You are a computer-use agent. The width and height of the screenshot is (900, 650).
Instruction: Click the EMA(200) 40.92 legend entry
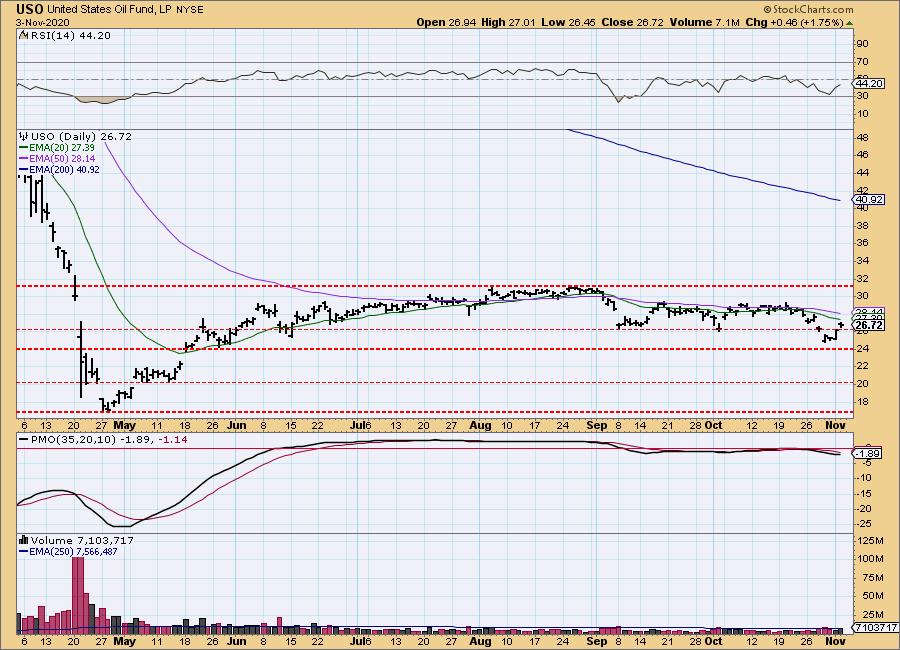pyautogui.click(x=59, y=169)
